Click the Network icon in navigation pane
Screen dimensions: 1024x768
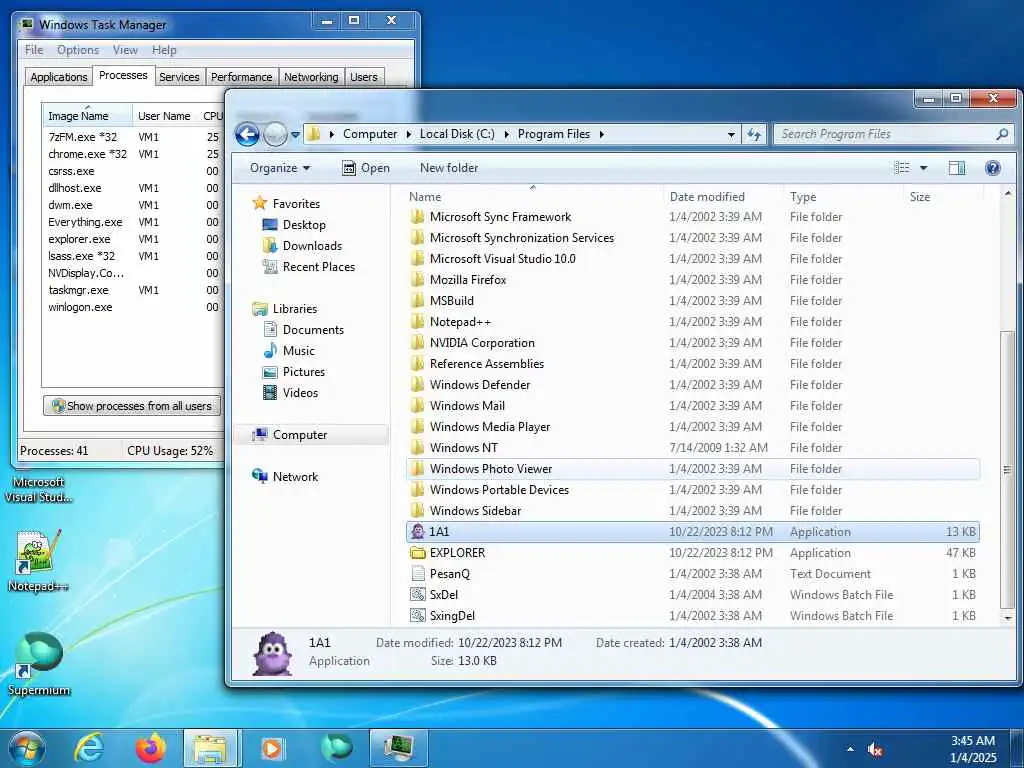[x=260, y=476]
